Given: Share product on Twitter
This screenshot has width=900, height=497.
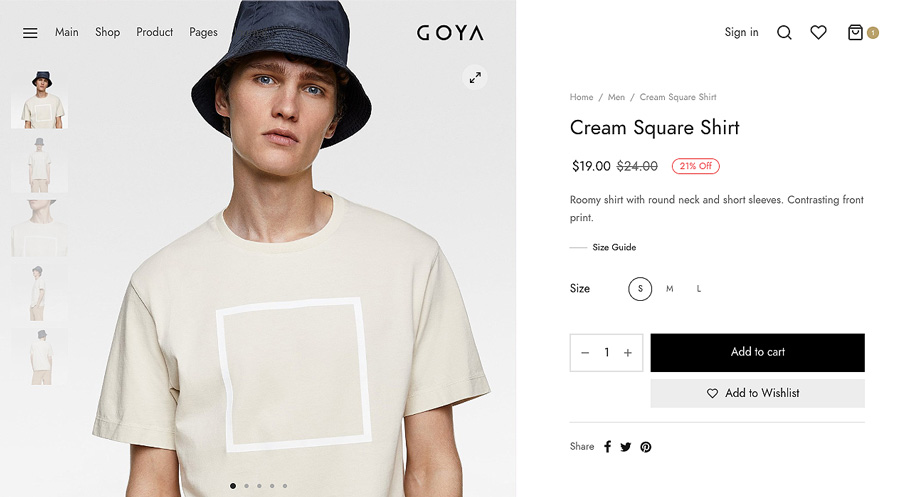Looking at the screenshot, I should tap(626, 447).
